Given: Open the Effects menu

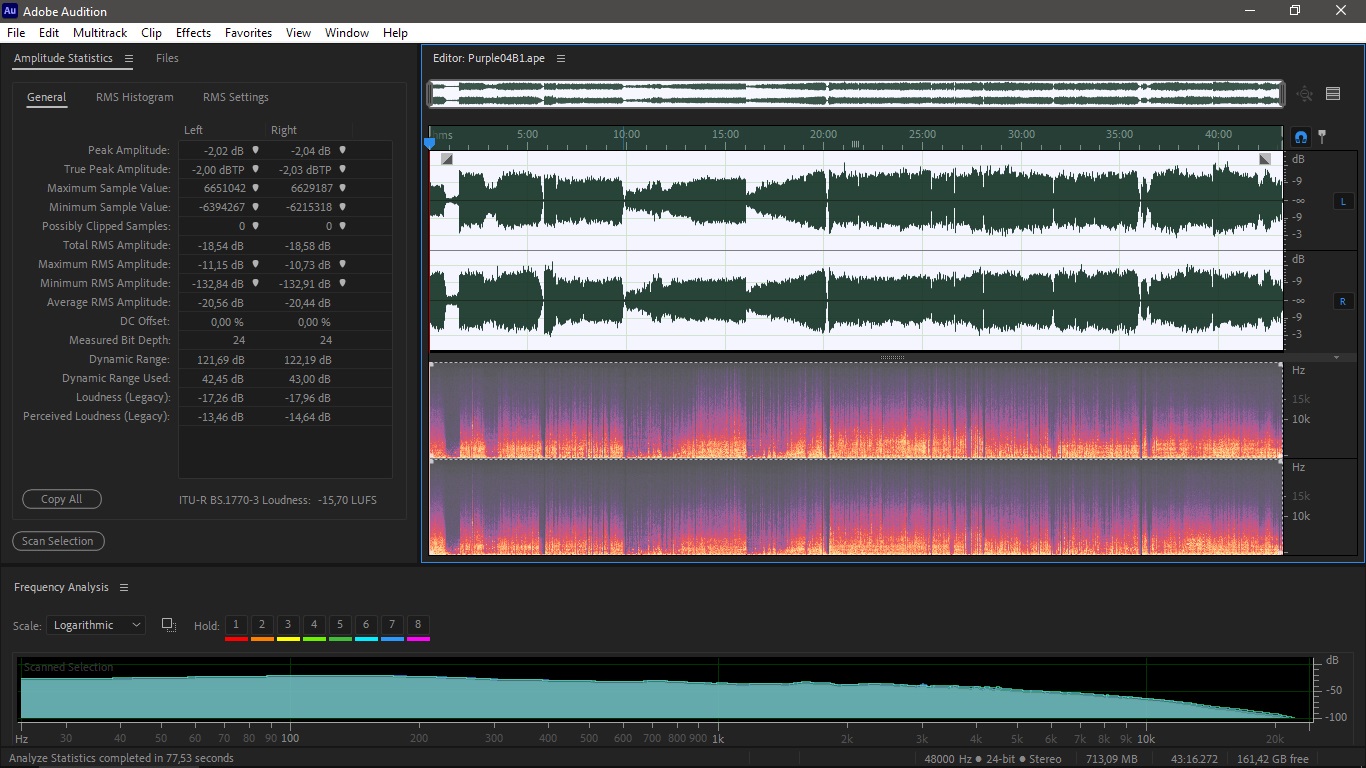Looking at the screenshot, I should [193, 33].
